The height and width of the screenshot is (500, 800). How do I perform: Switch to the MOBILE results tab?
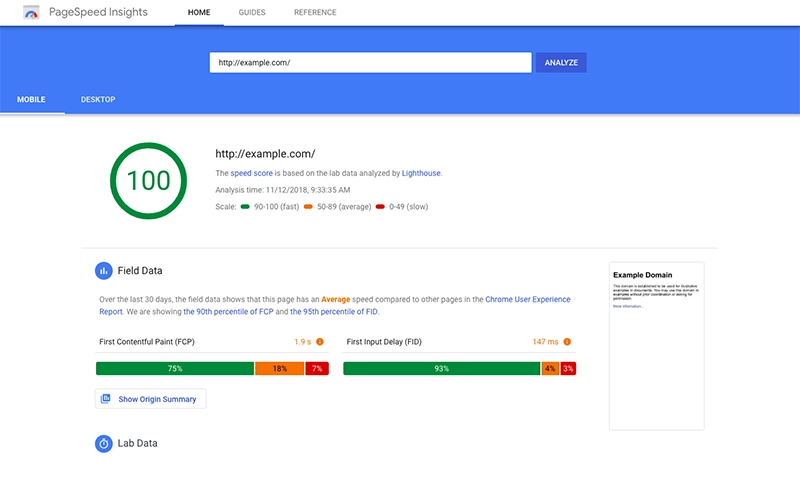[x=31, y=99]
